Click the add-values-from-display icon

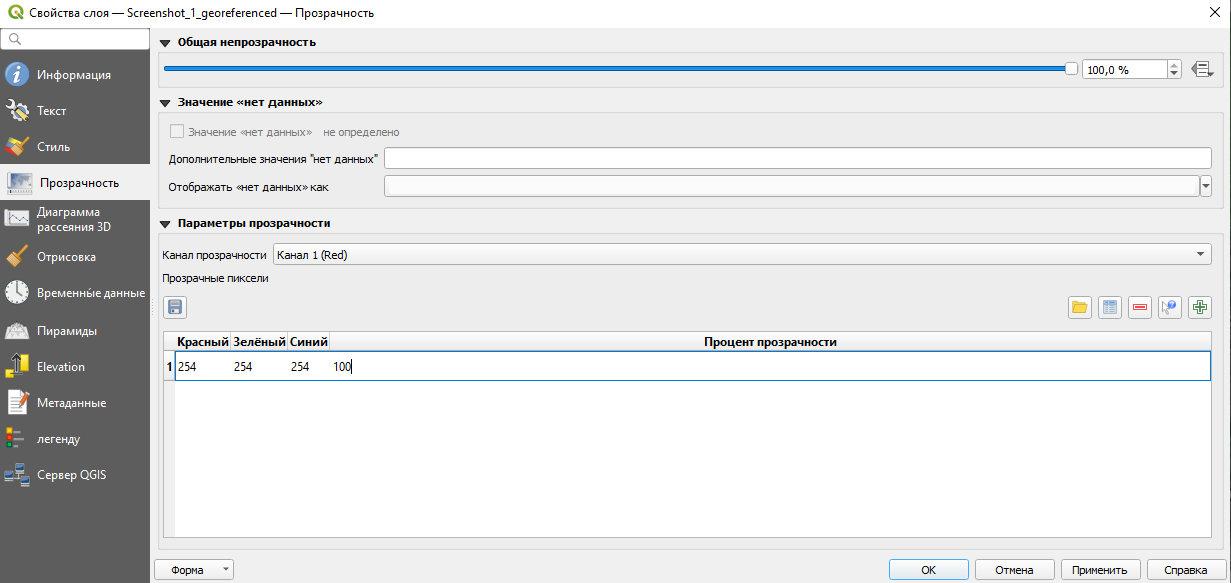coord(1169,307)
